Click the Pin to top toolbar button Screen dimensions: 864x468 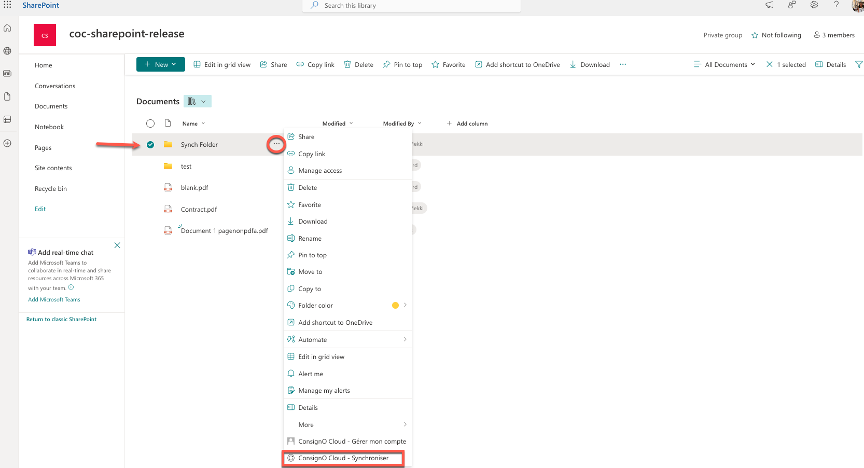pos(404,65)
